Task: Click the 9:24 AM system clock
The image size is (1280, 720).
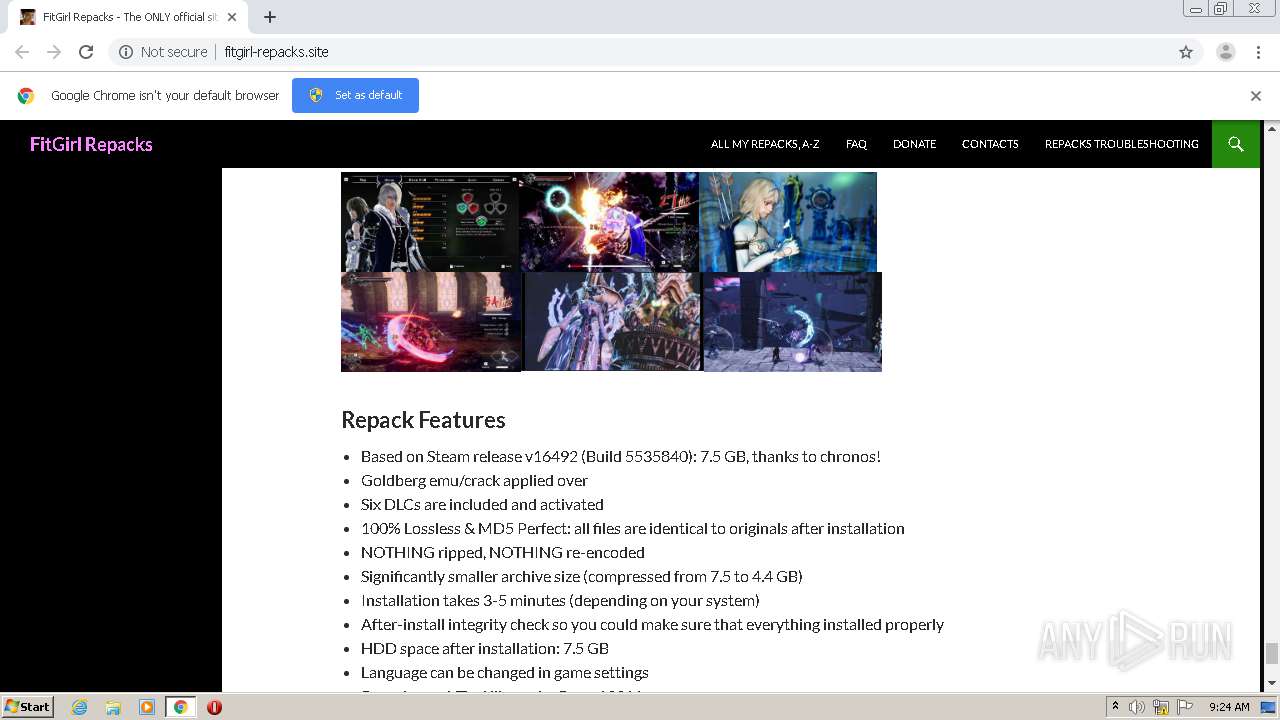Action: tap(1229, 707)
